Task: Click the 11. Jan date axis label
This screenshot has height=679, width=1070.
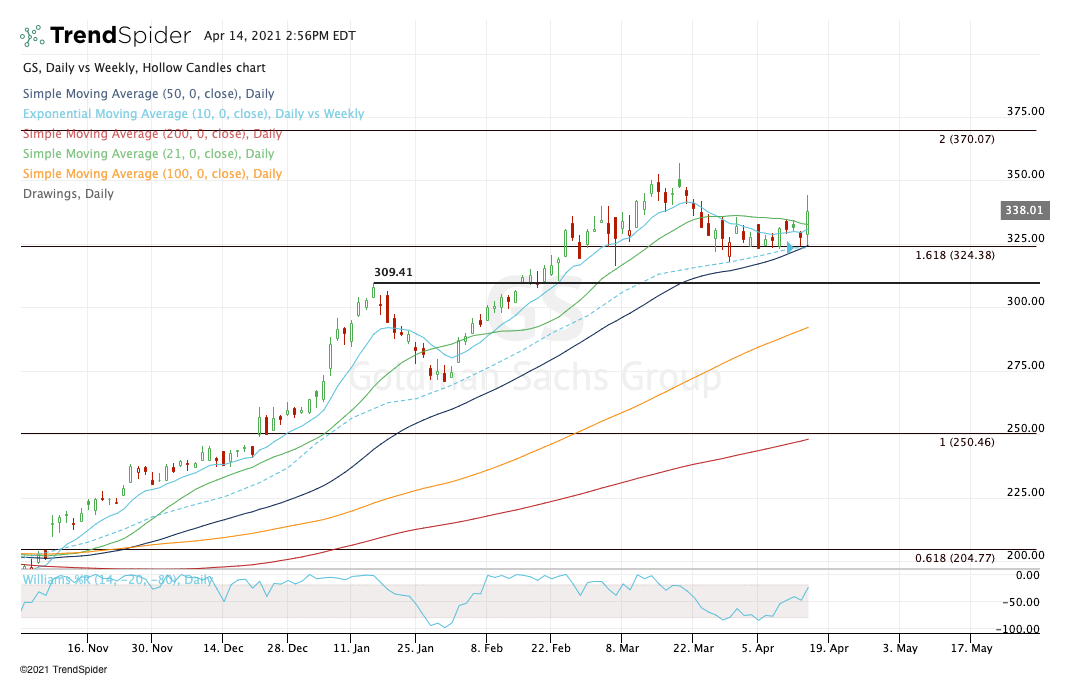Action: point(351,648)
